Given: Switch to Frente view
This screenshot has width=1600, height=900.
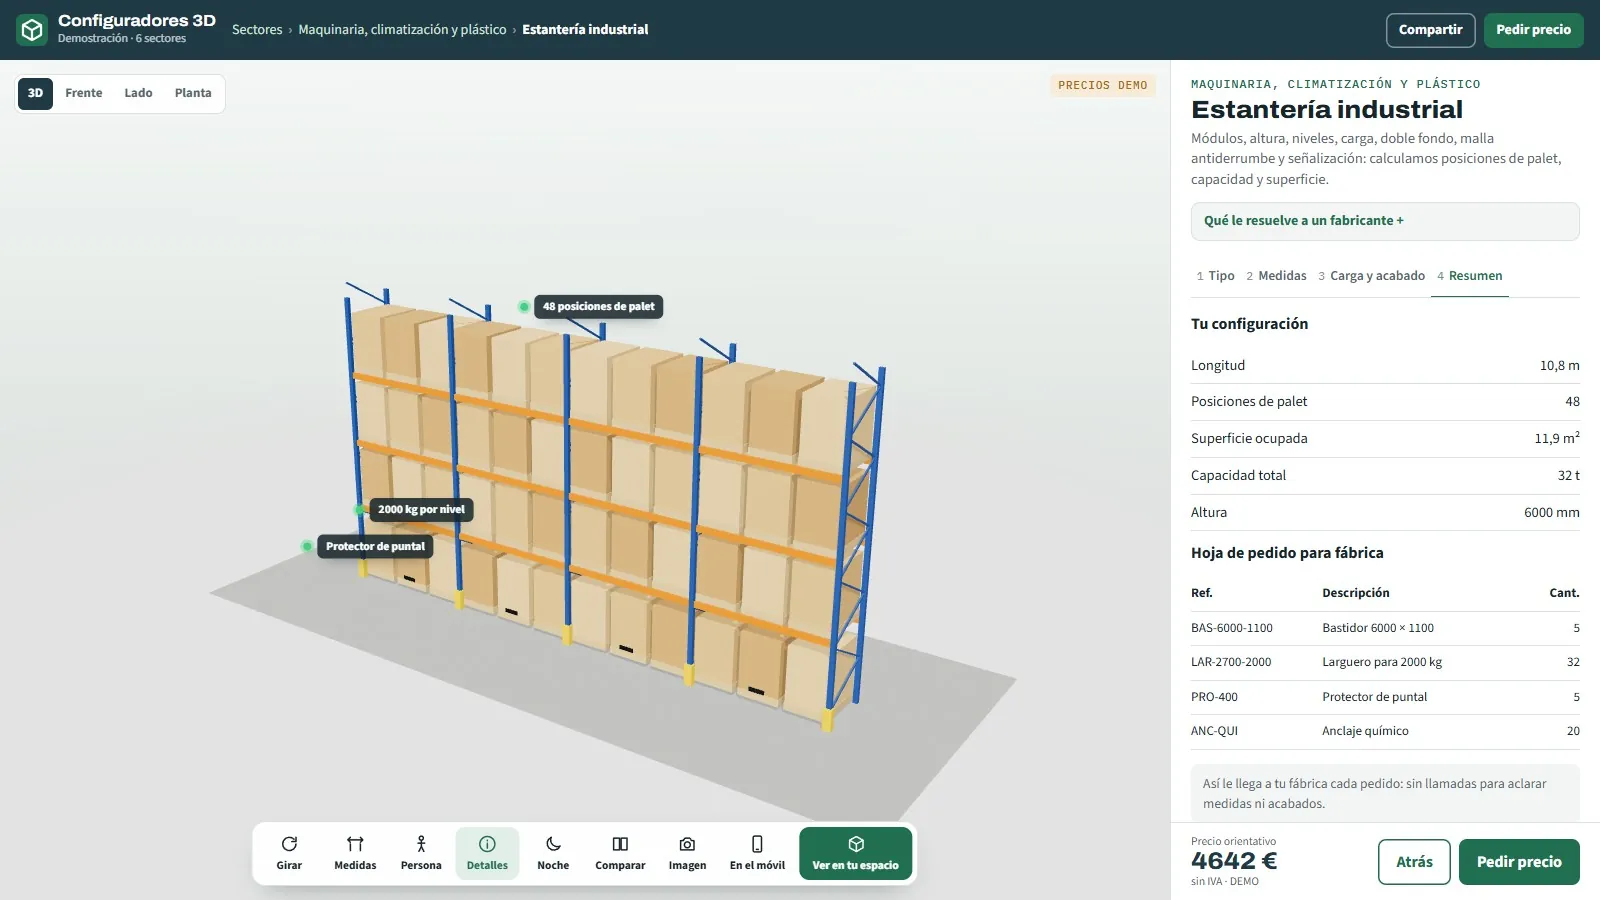Looking at the screenshot, I should 84,93.
